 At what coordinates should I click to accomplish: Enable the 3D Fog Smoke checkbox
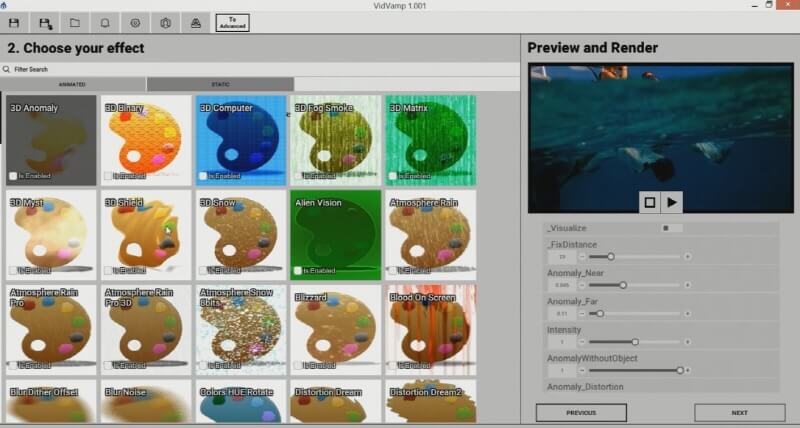click(298, 176)
